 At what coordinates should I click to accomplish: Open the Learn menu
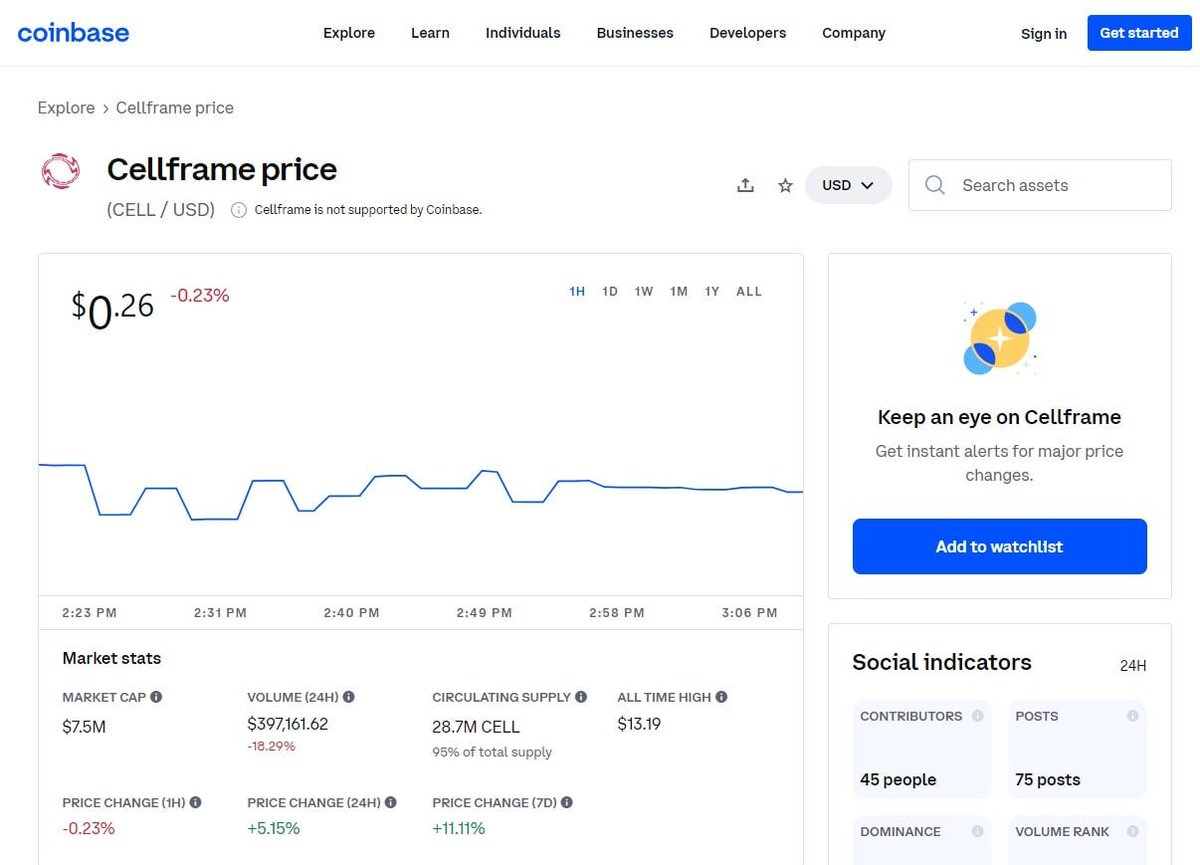coord(430,33)
